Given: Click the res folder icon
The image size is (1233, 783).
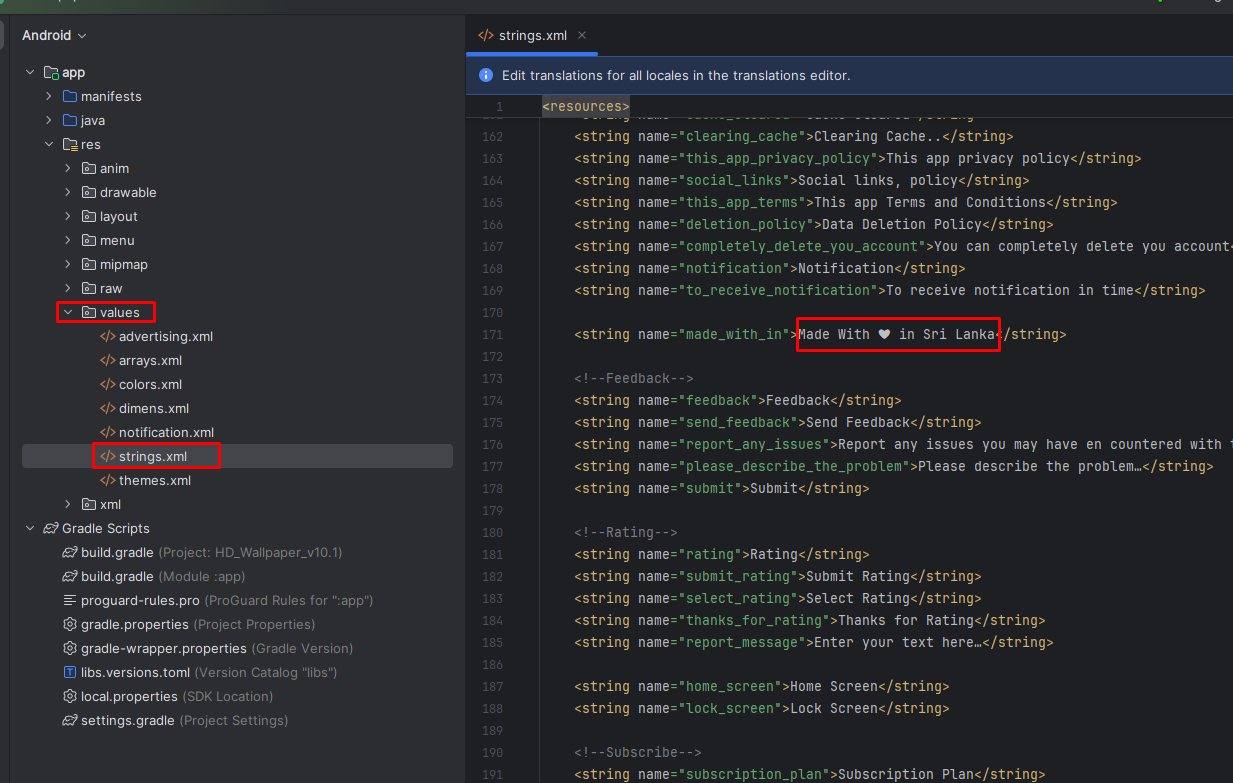Looking at the screenshot, I should (70, 145).
